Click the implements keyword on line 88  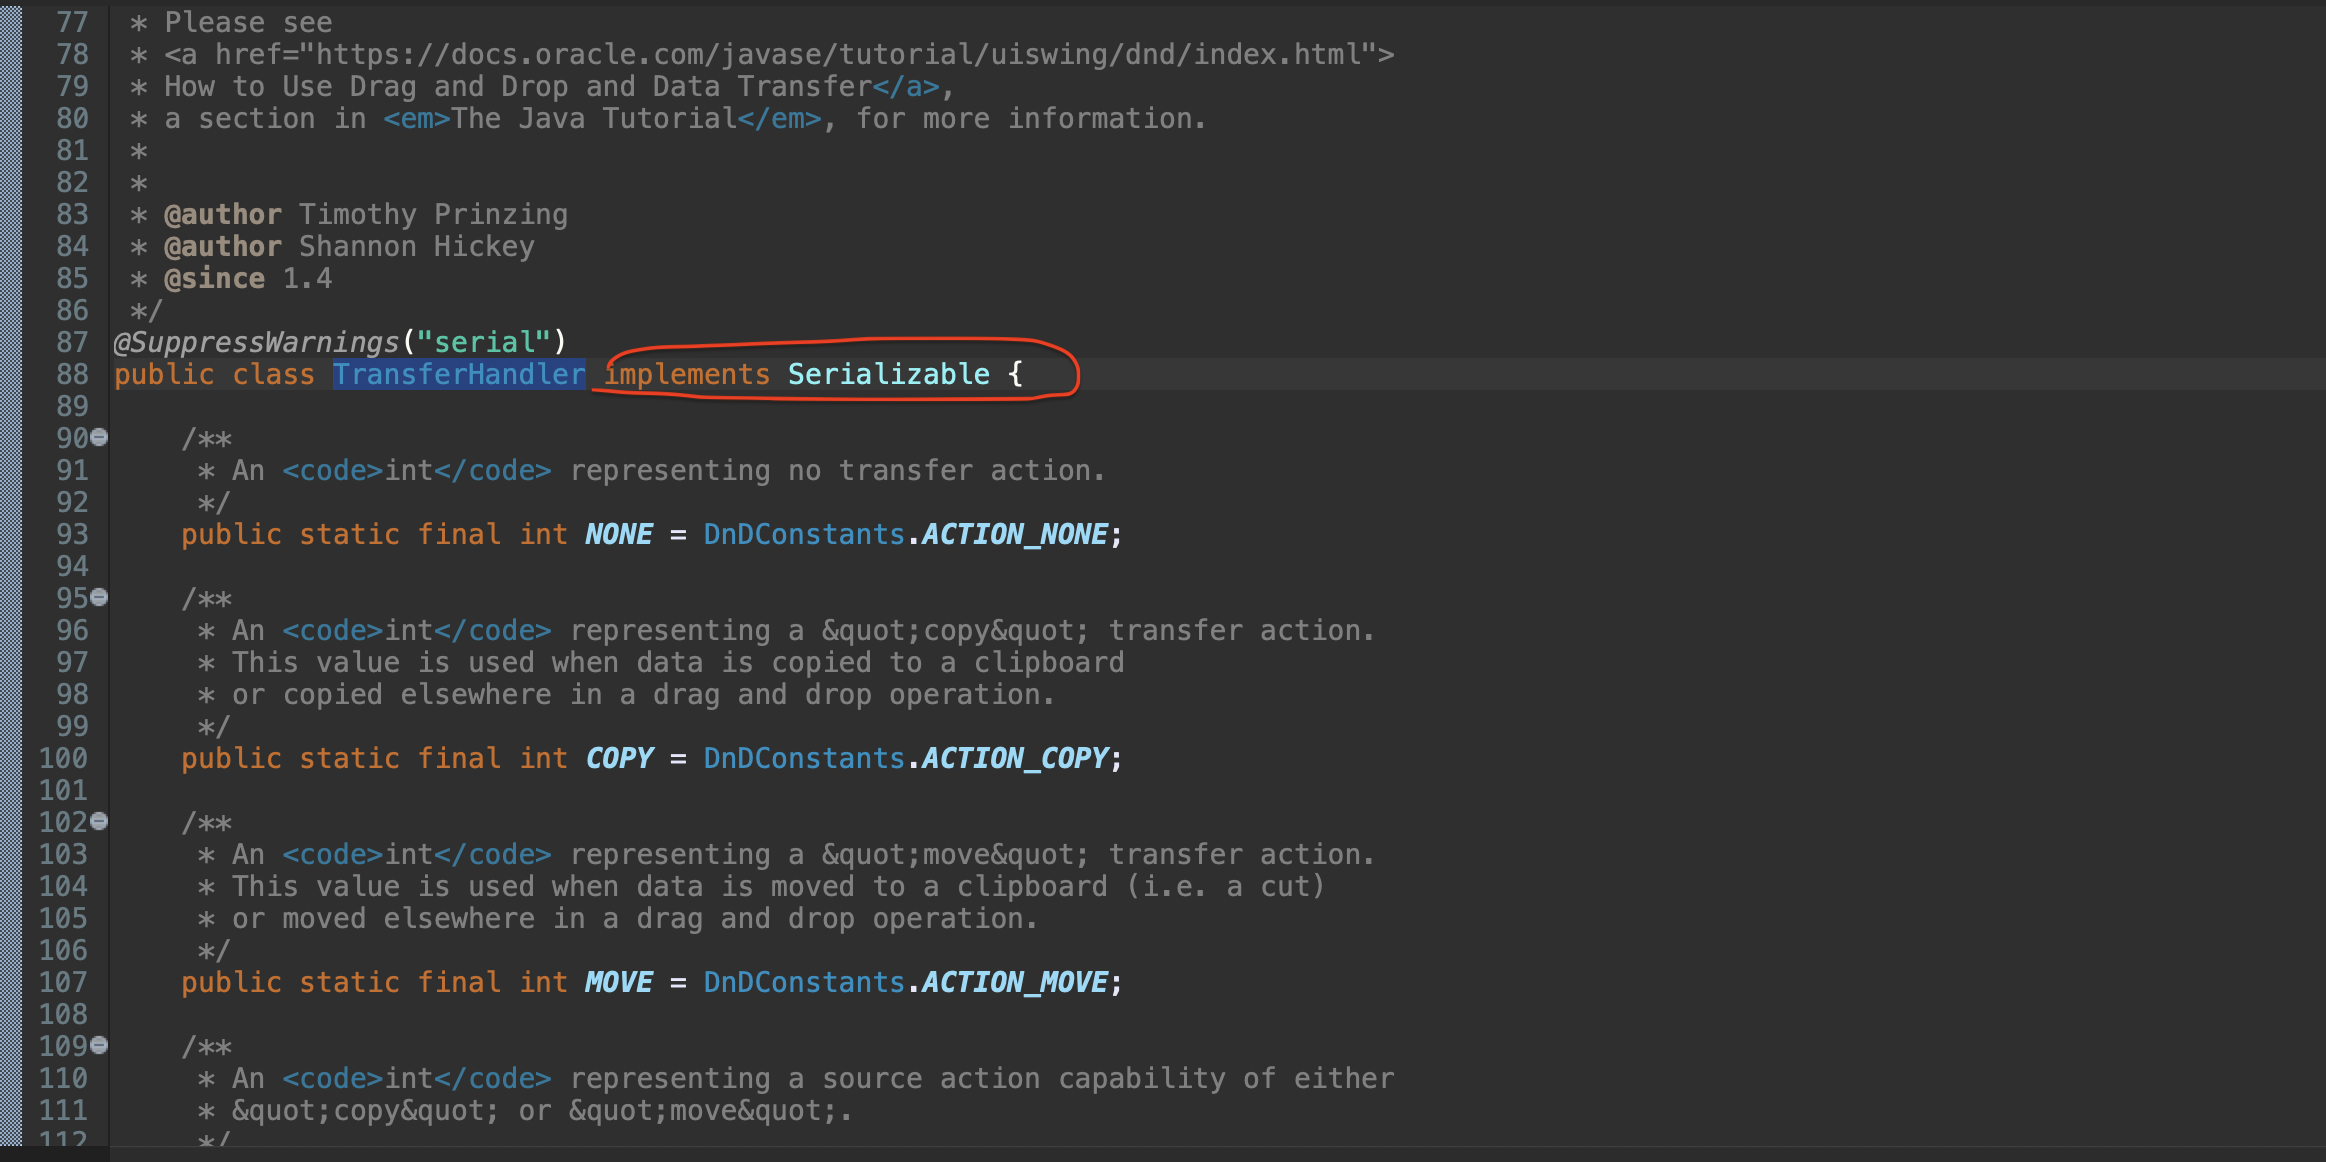(687, 374)
